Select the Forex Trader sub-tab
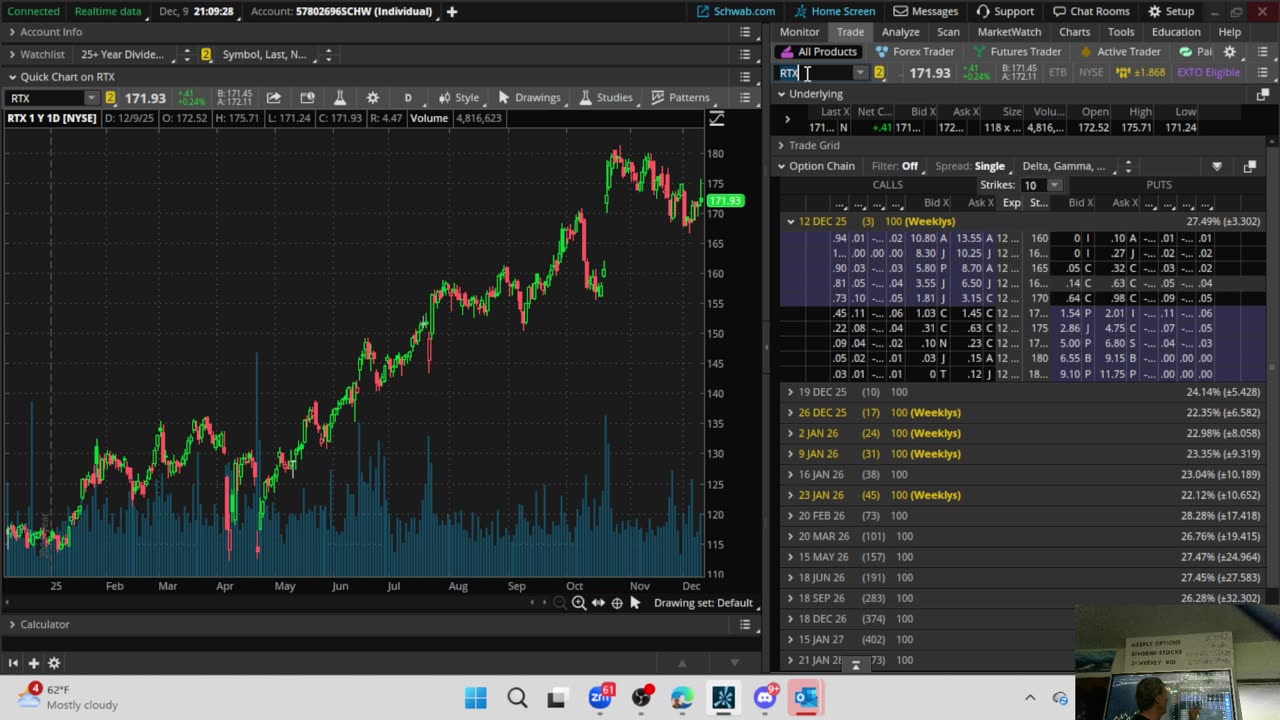 click(914, 52)
